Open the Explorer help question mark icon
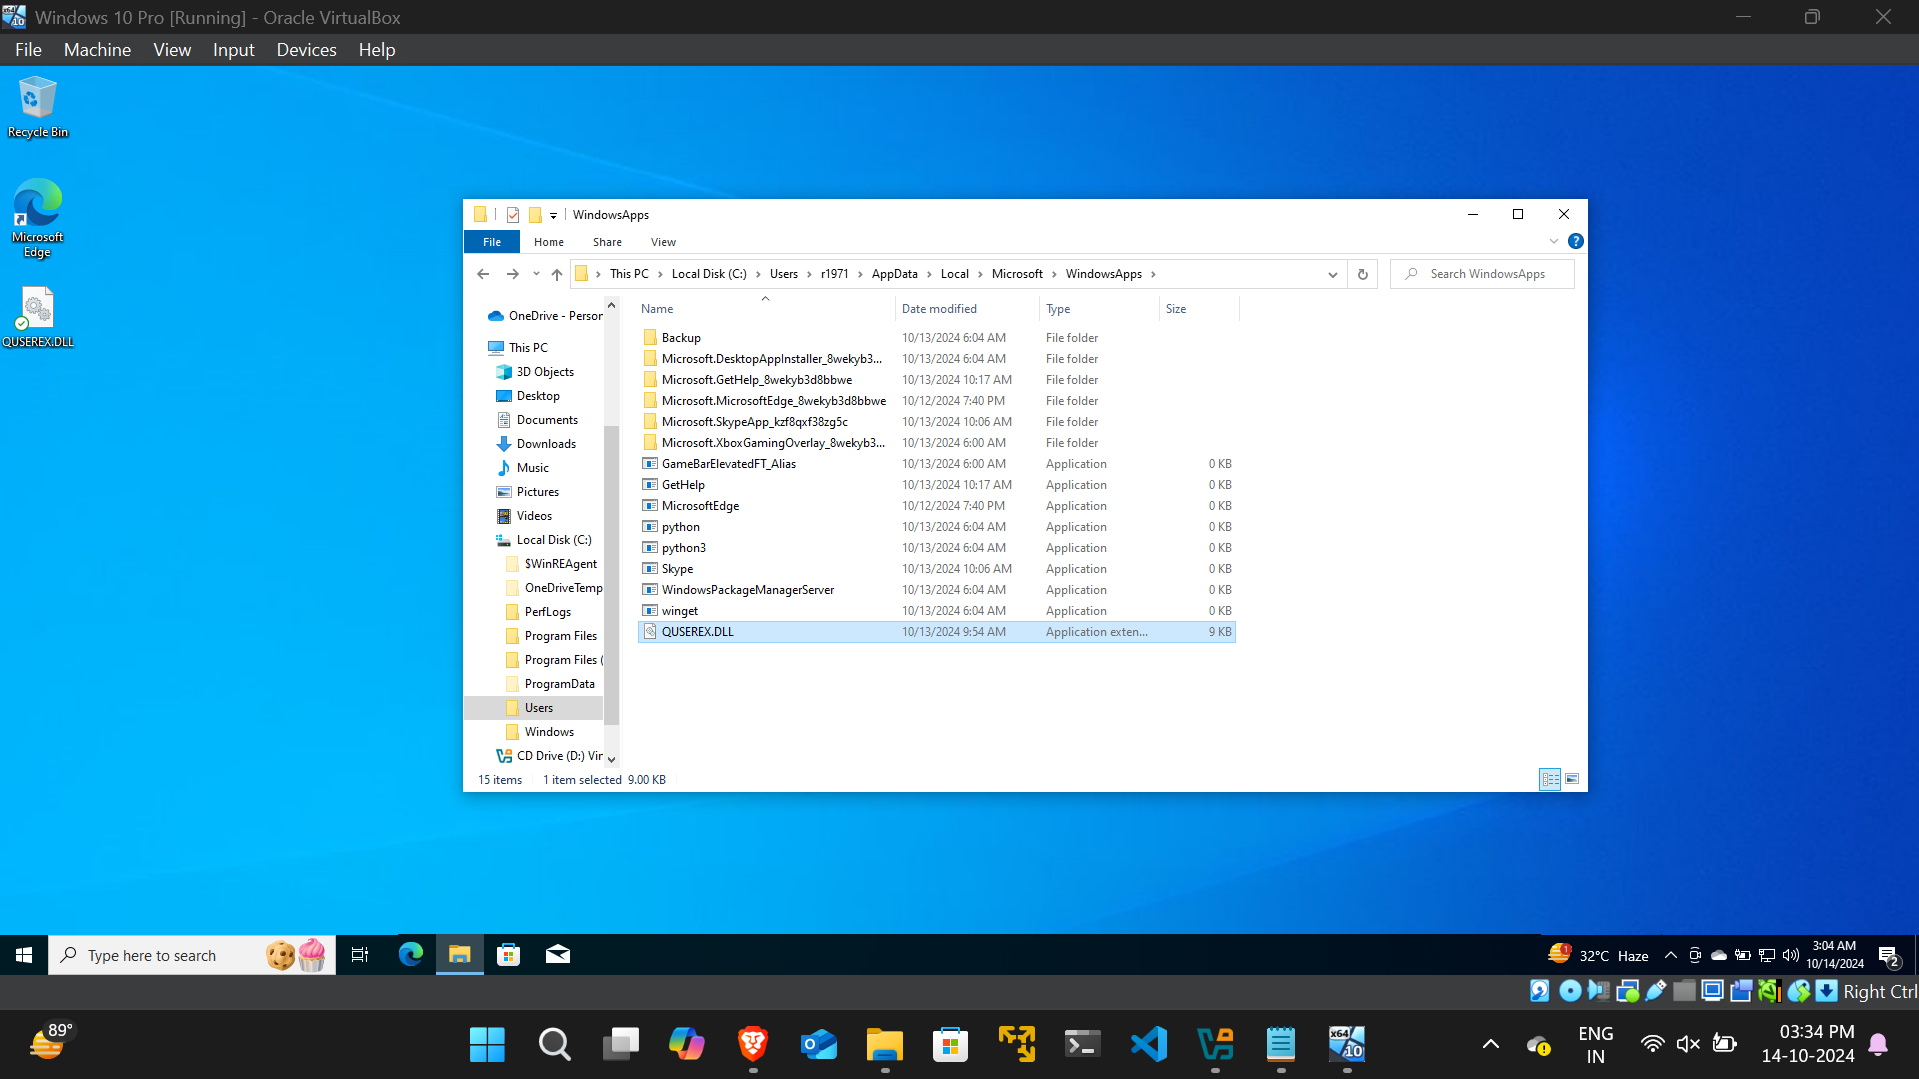 pyautogui.click(x=1575, y=241)
